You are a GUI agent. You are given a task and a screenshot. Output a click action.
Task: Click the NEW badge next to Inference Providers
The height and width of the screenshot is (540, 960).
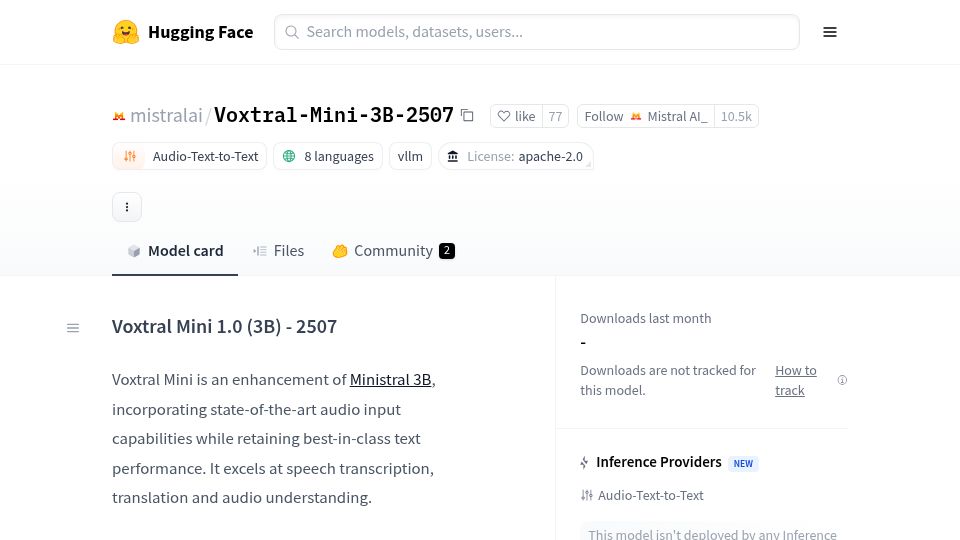click(x=743, y=463)
